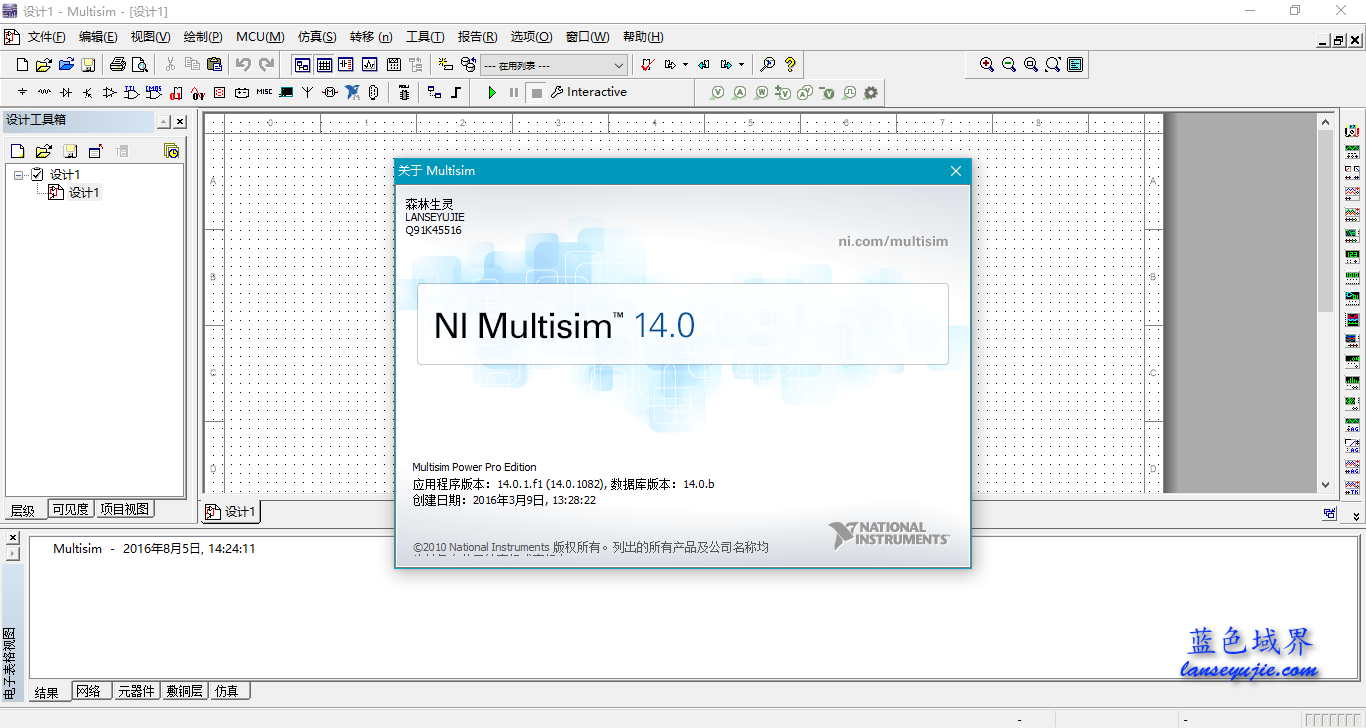Select the 设计1 schematic sheet in tree
This screenshot has width=1366, height=728.
[x=75, y=193]
